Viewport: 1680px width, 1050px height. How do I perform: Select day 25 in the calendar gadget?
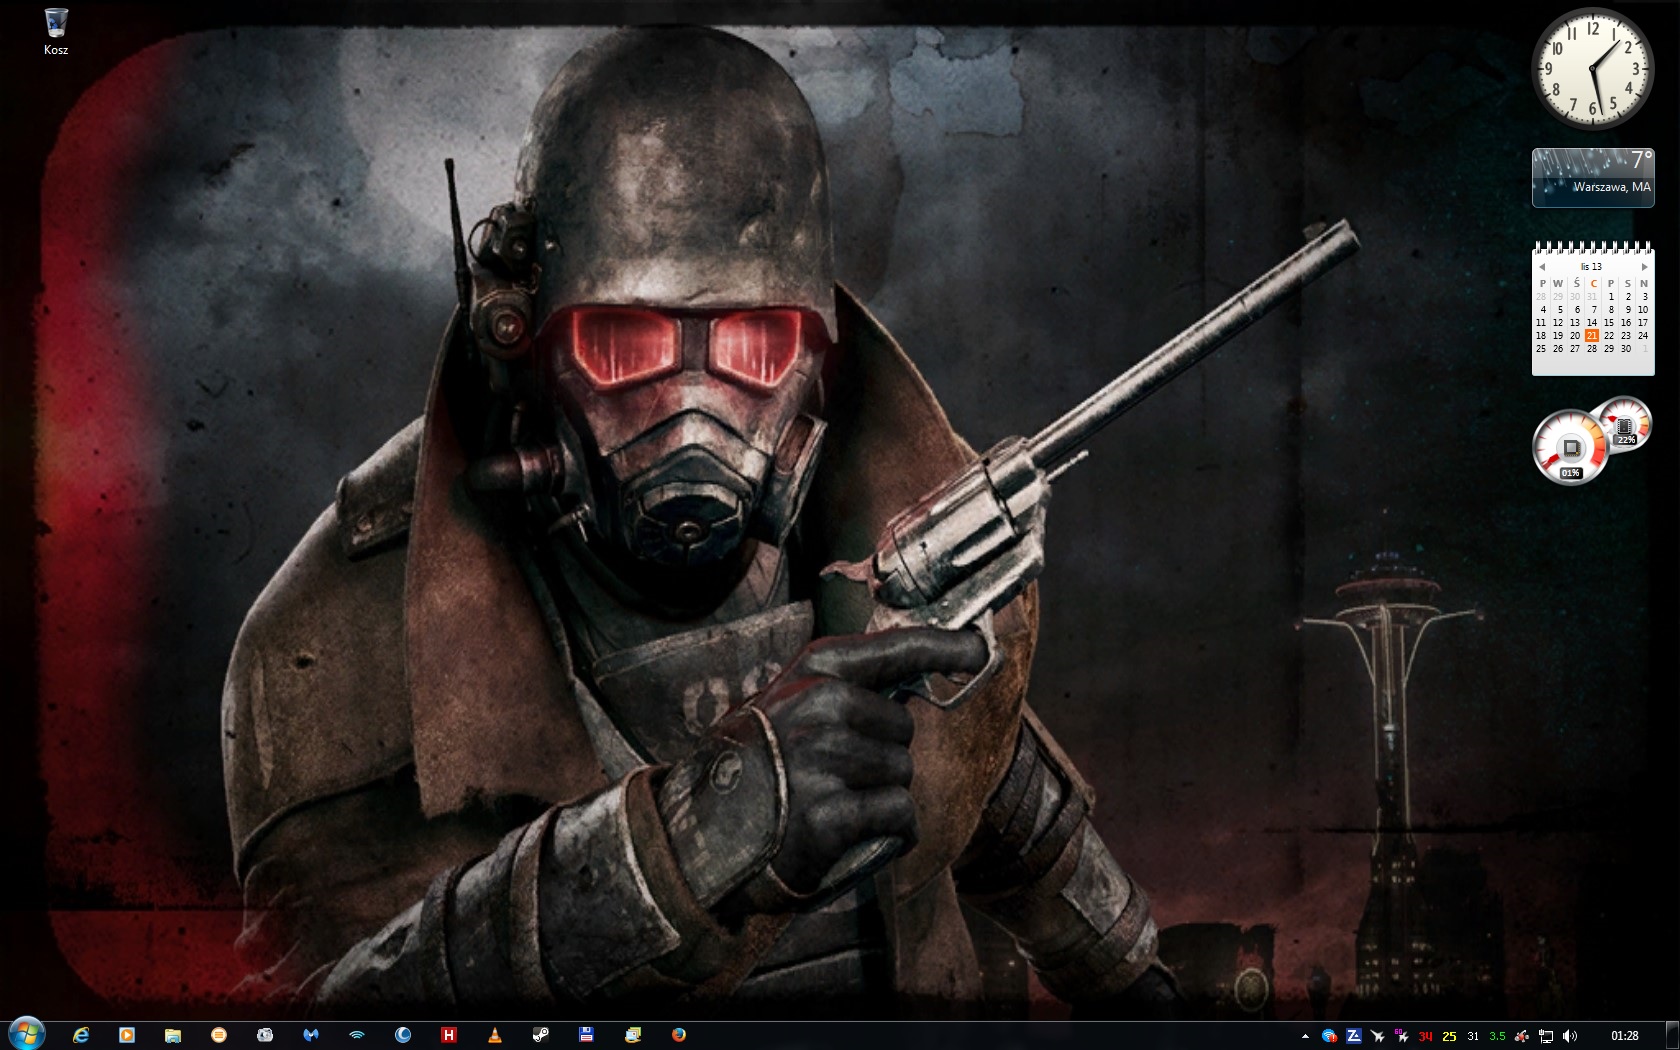point(1541,349)
